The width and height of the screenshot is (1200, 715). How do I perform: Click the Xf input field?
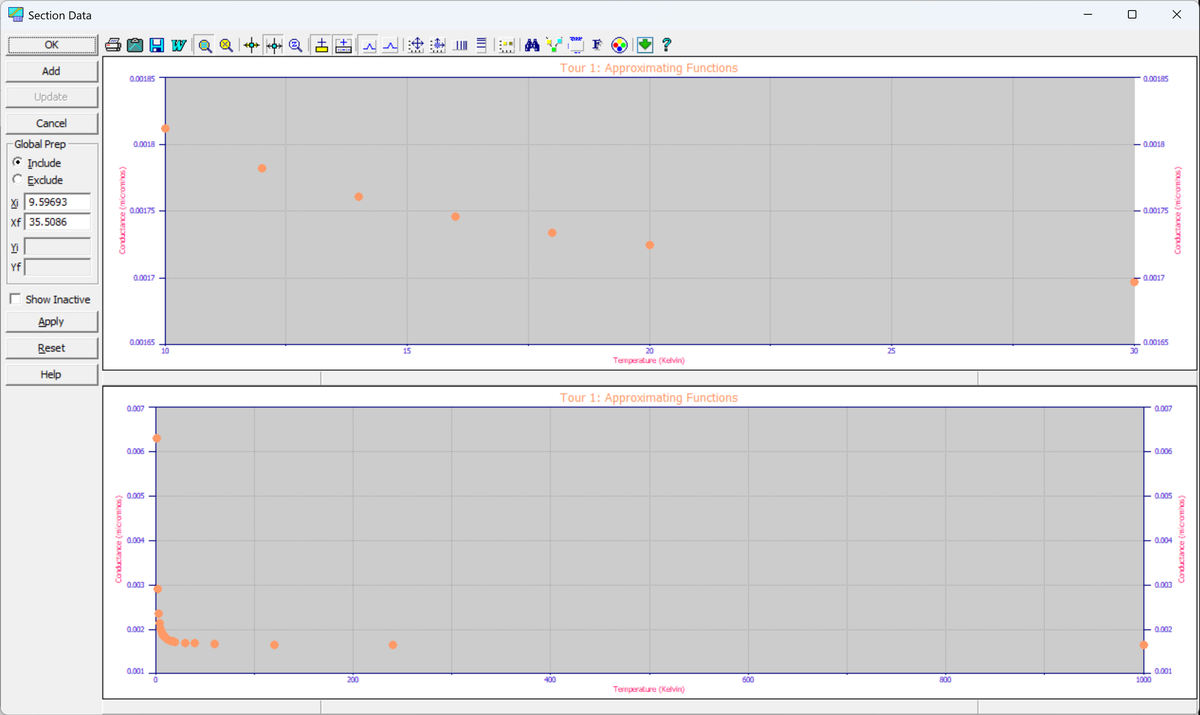57,221
